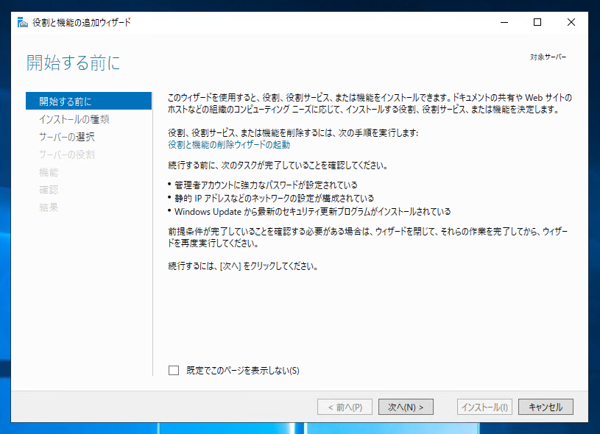The image size is (600, 434).
Task: Click the 管理者アカウント password bullet text
Action: click(x=266, y=185)
